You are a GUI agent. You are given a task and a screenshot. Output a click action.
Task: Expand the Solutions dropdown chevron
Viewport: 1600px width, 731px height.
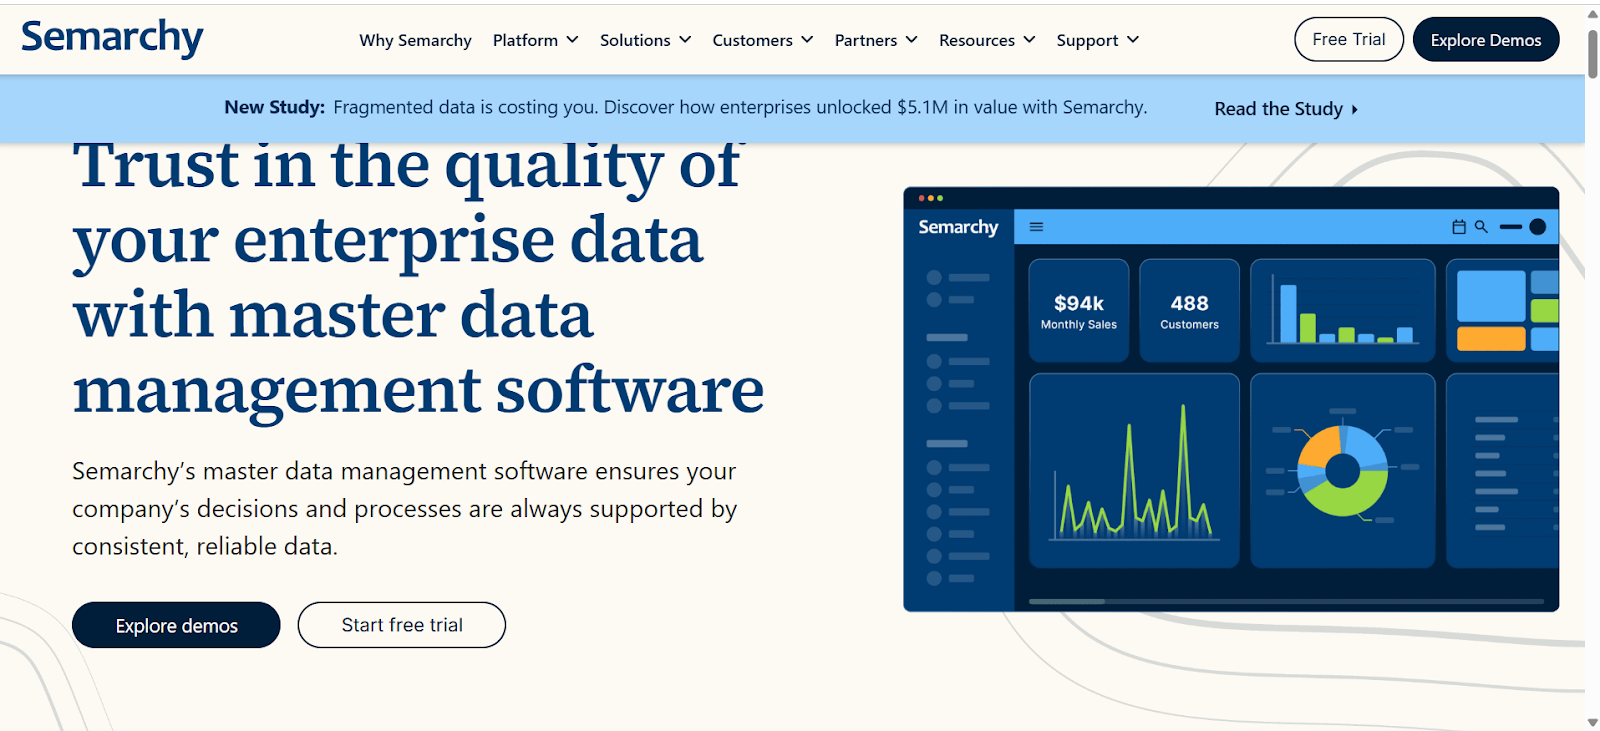coord(685,40)
